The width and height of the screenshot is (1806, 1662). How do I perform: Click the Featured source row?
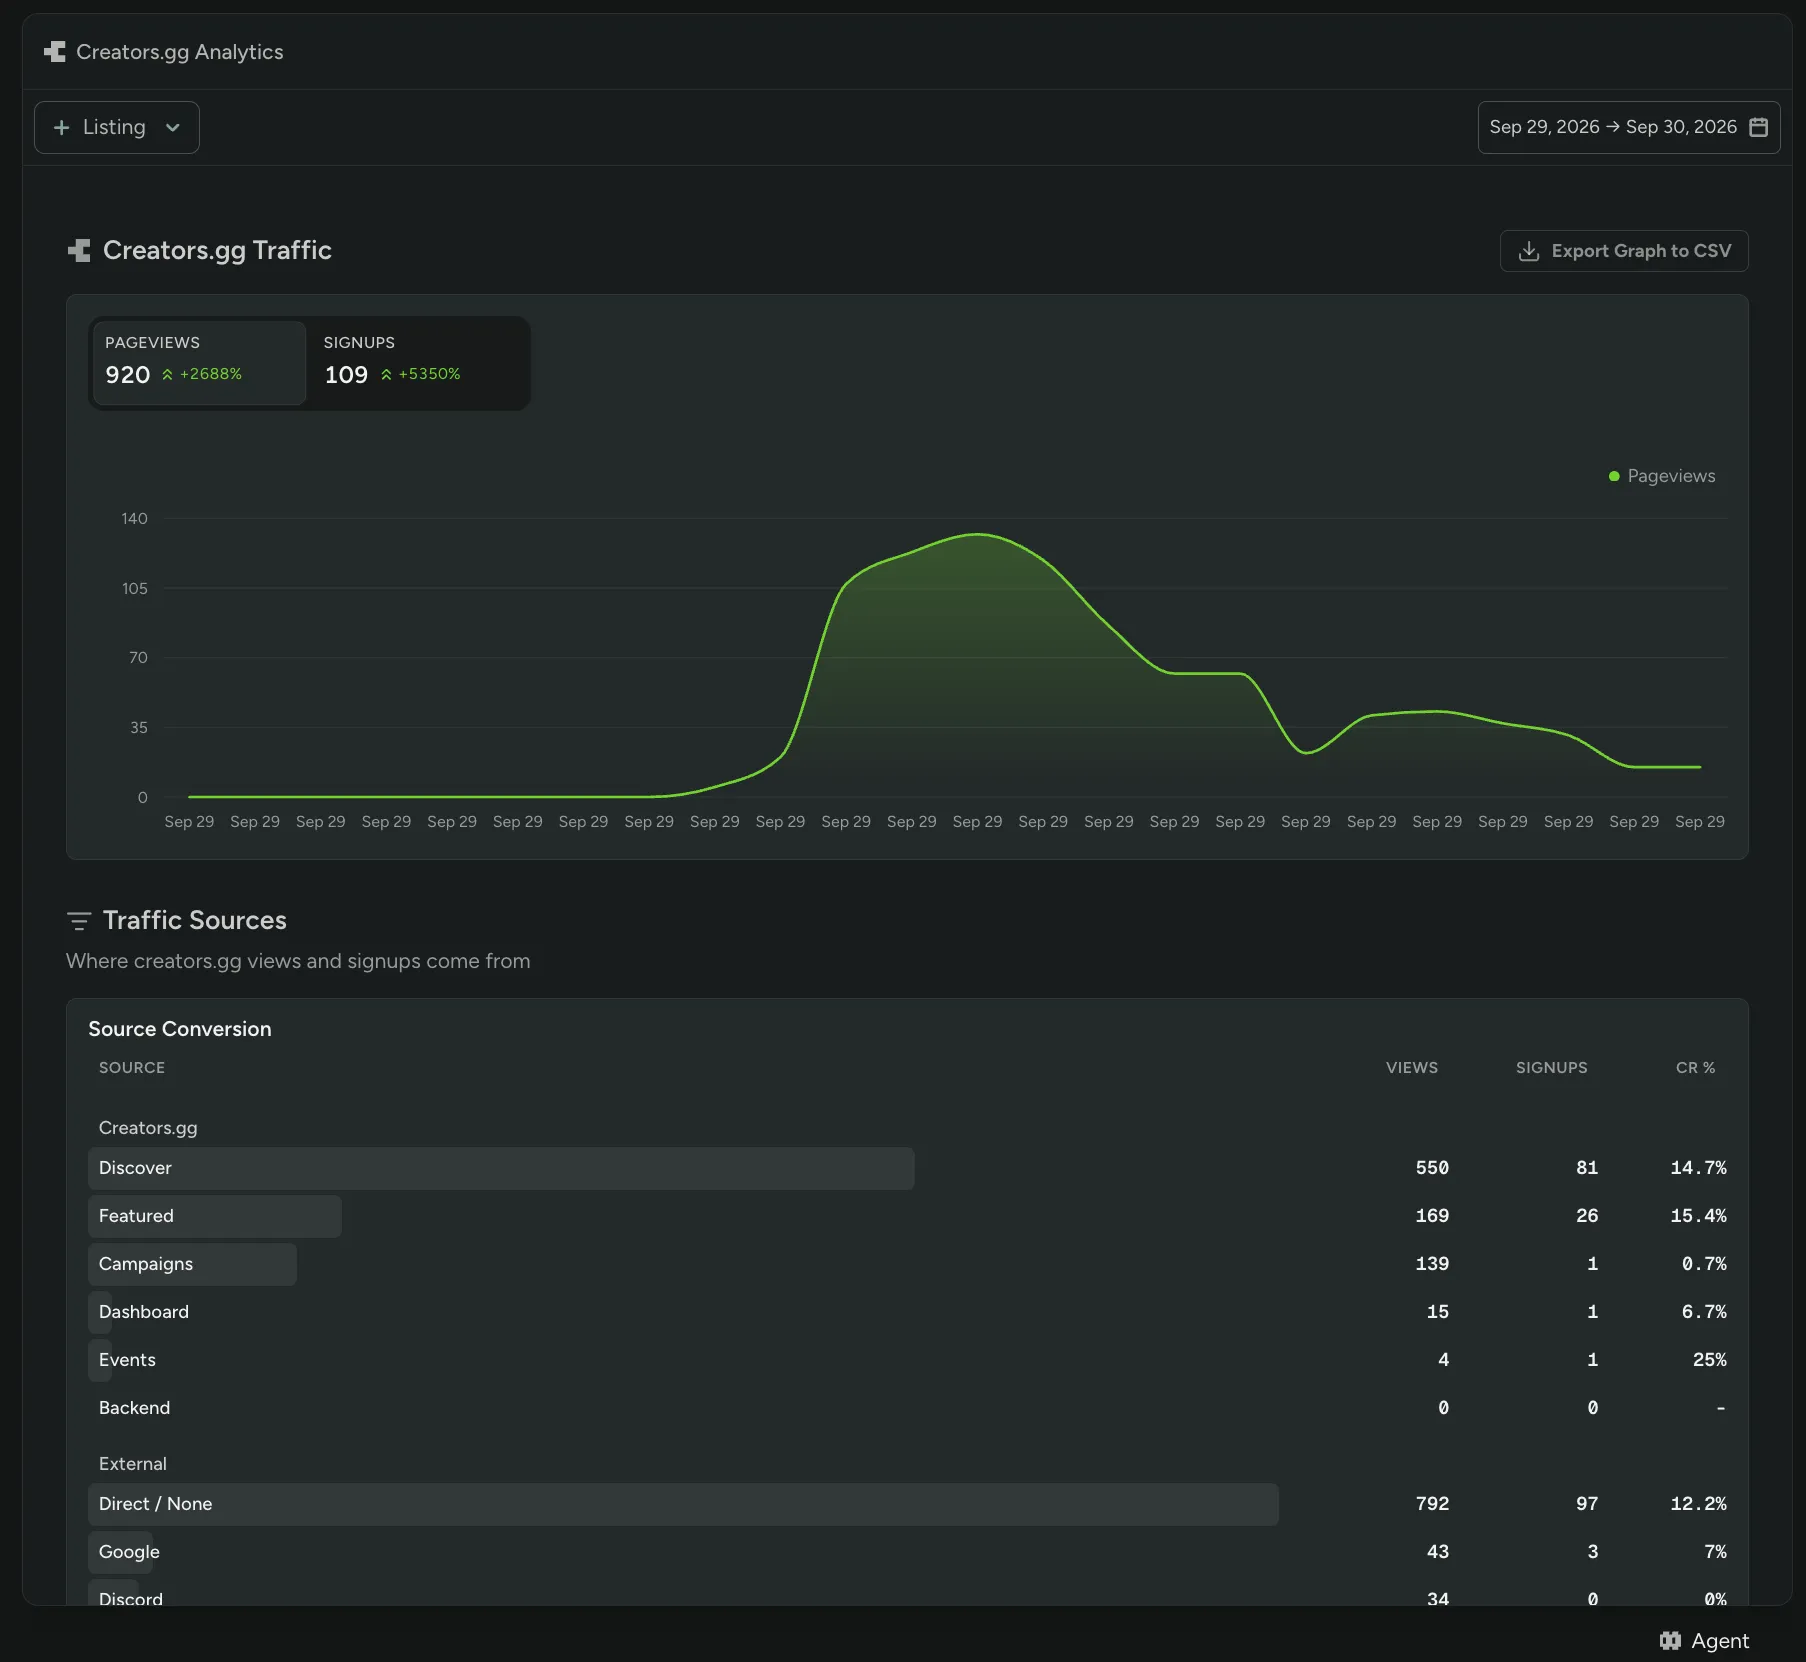click(907, 1216)
